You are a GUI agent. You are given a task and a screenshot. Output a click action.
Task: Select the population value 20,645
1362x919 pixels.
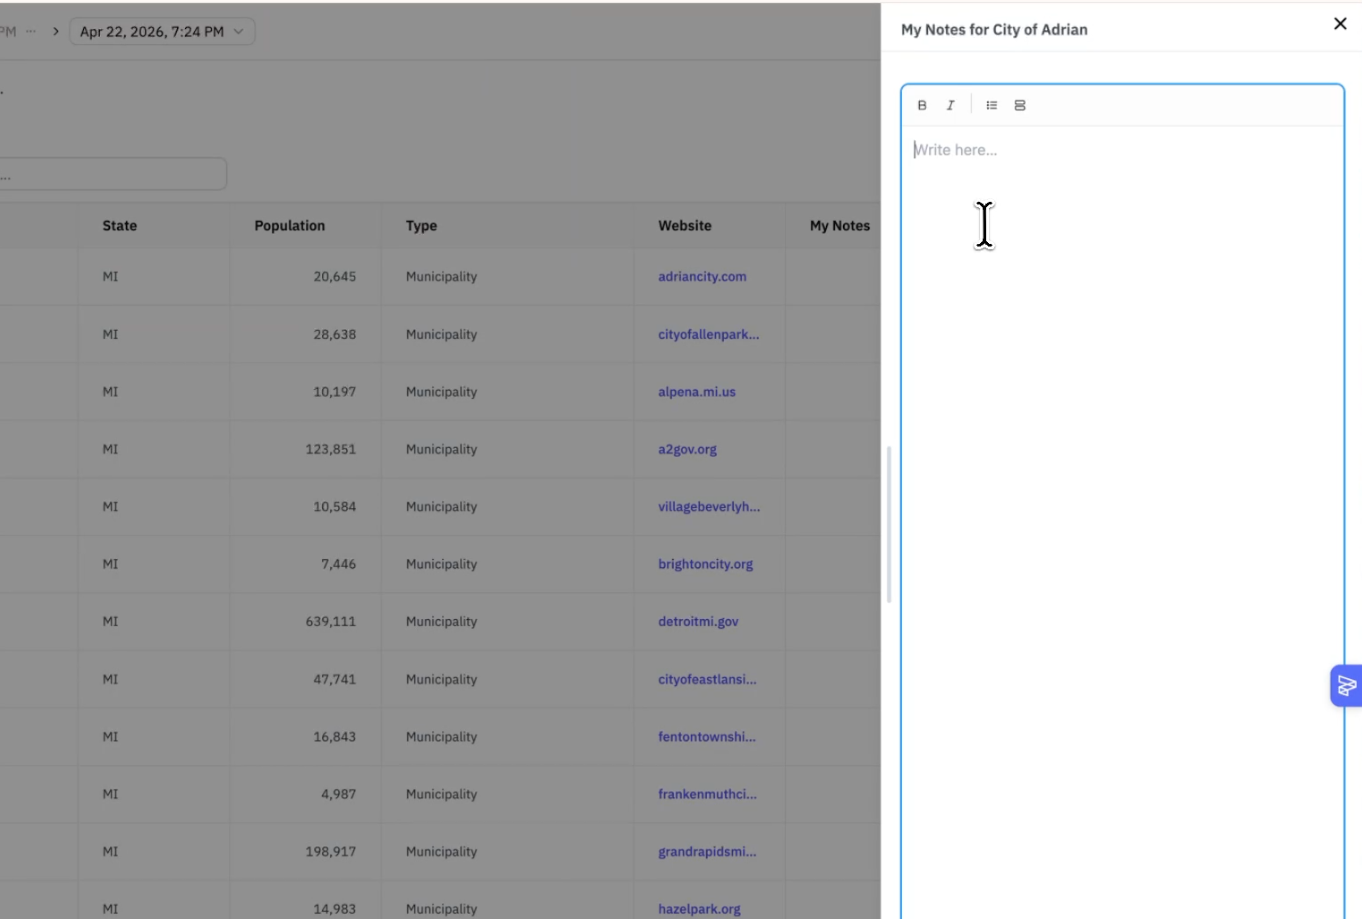(334, 277)
